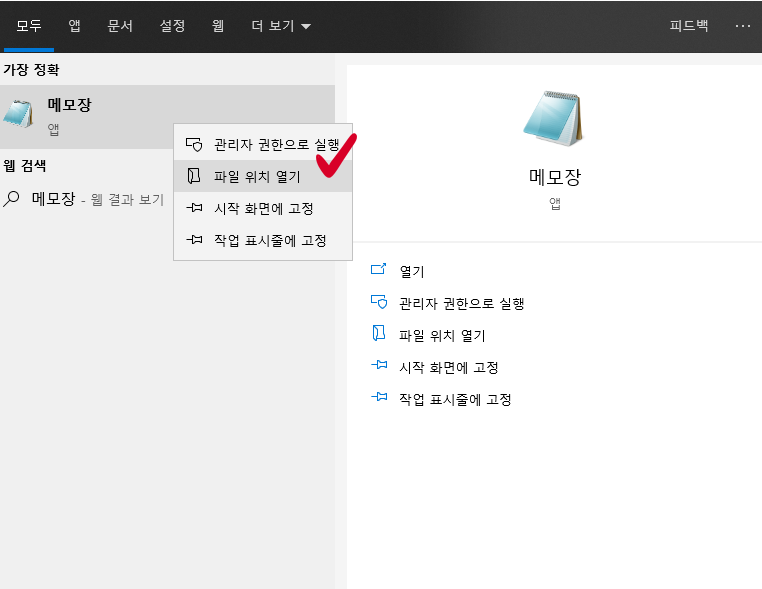Viewport: 762px width, 589px height.
Task: Click the large 메모장 icon in preview pane
Action: coord(554,118)
